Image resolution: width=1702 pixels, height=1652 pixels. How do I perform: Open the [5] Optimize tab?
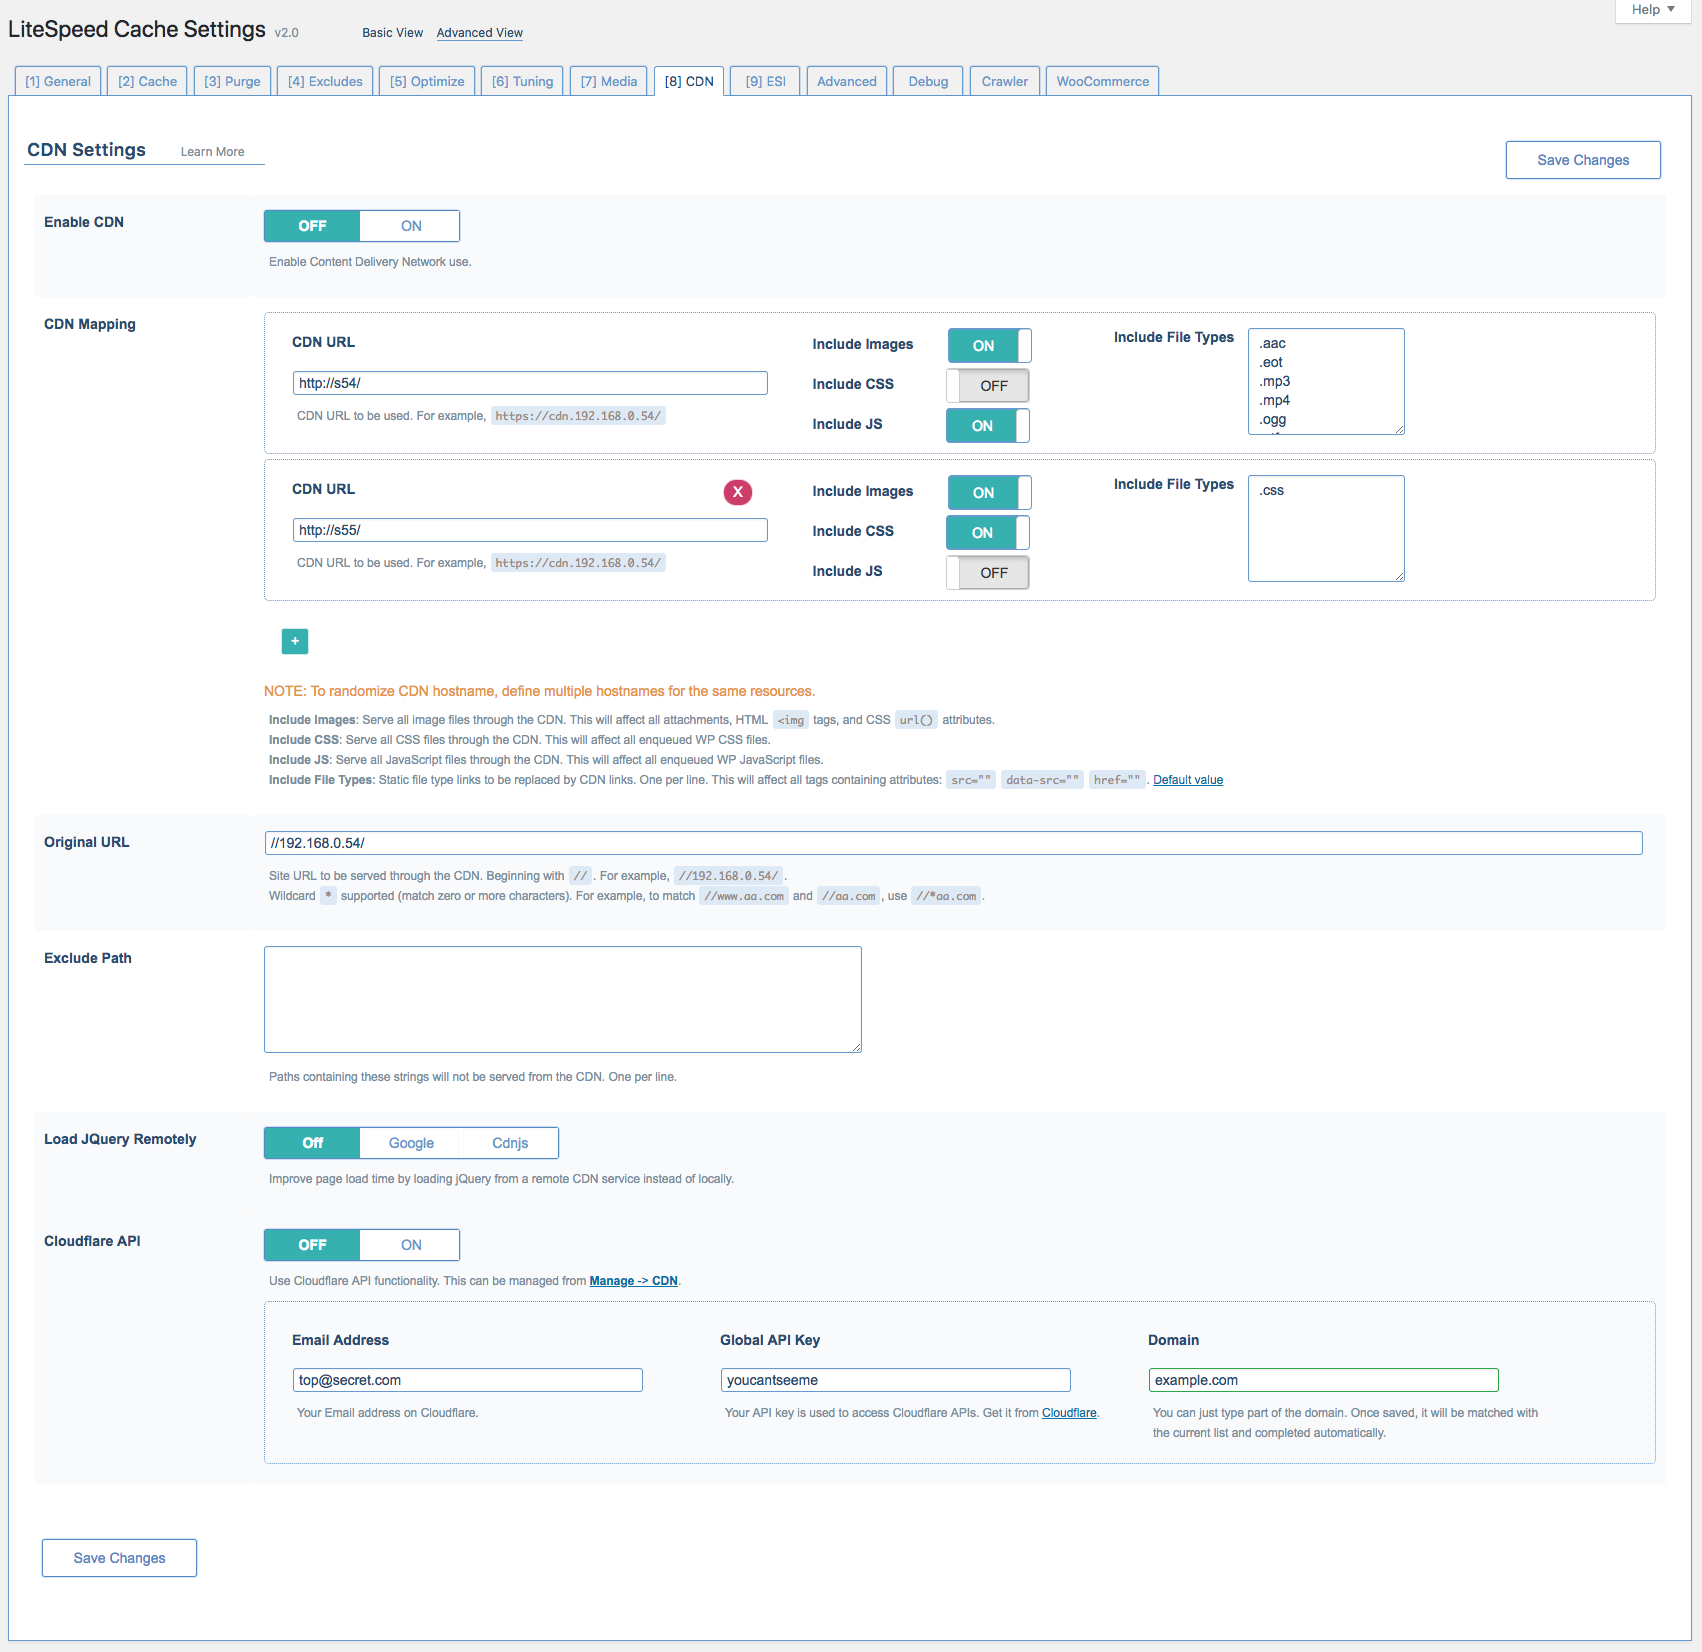click(427, 82)
